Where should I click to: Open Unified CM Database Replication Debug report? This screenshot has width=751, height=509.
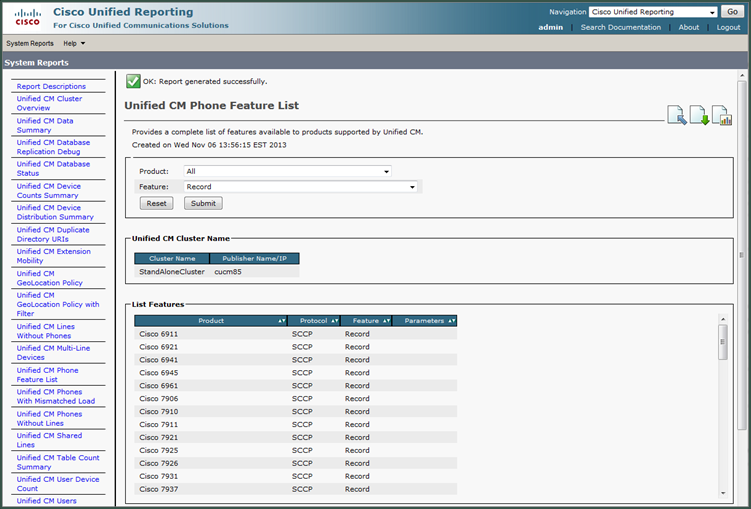tap(53, 147)
